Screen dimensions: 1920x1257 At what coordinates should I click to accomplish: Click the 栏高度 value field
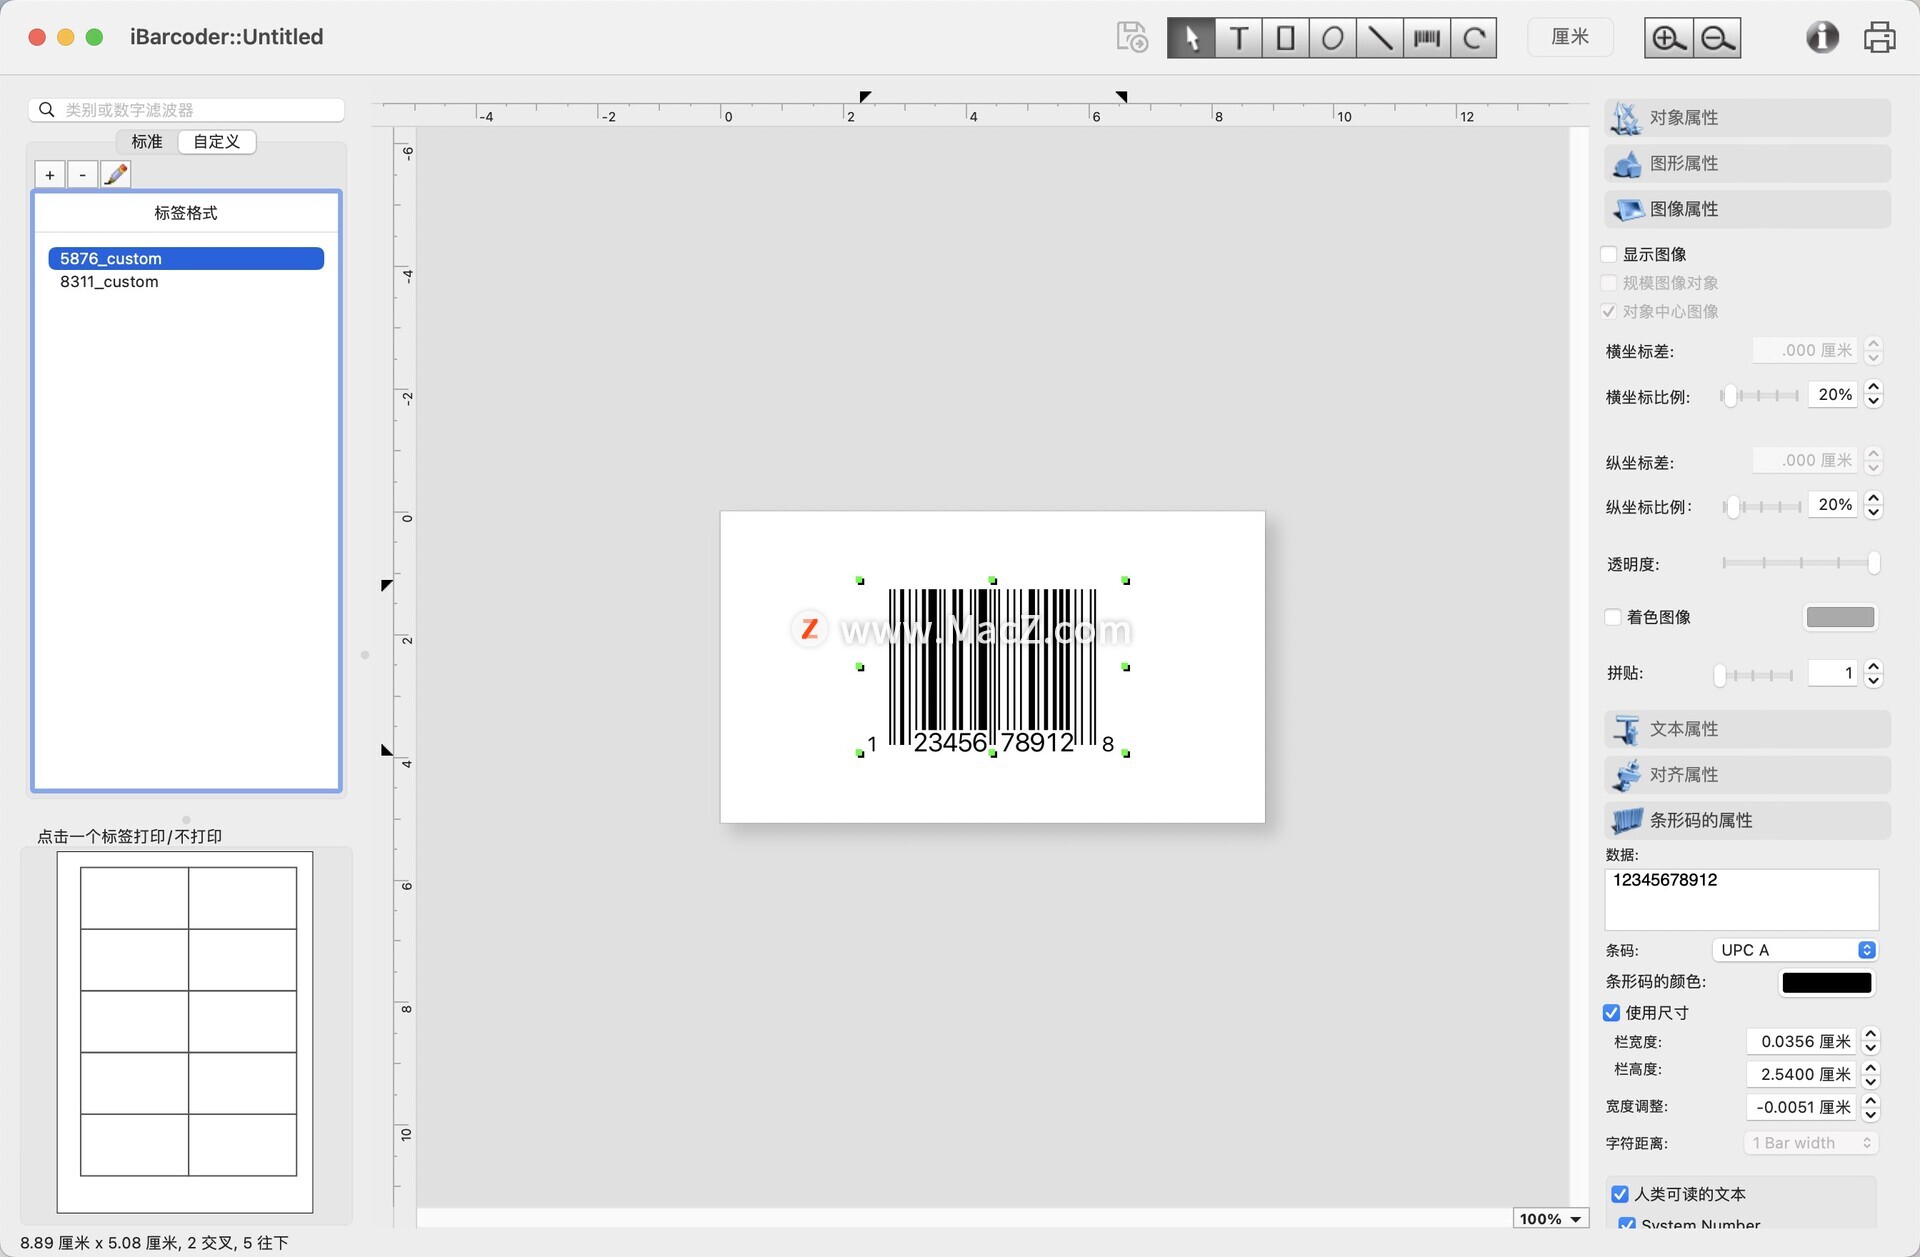1801,1075
